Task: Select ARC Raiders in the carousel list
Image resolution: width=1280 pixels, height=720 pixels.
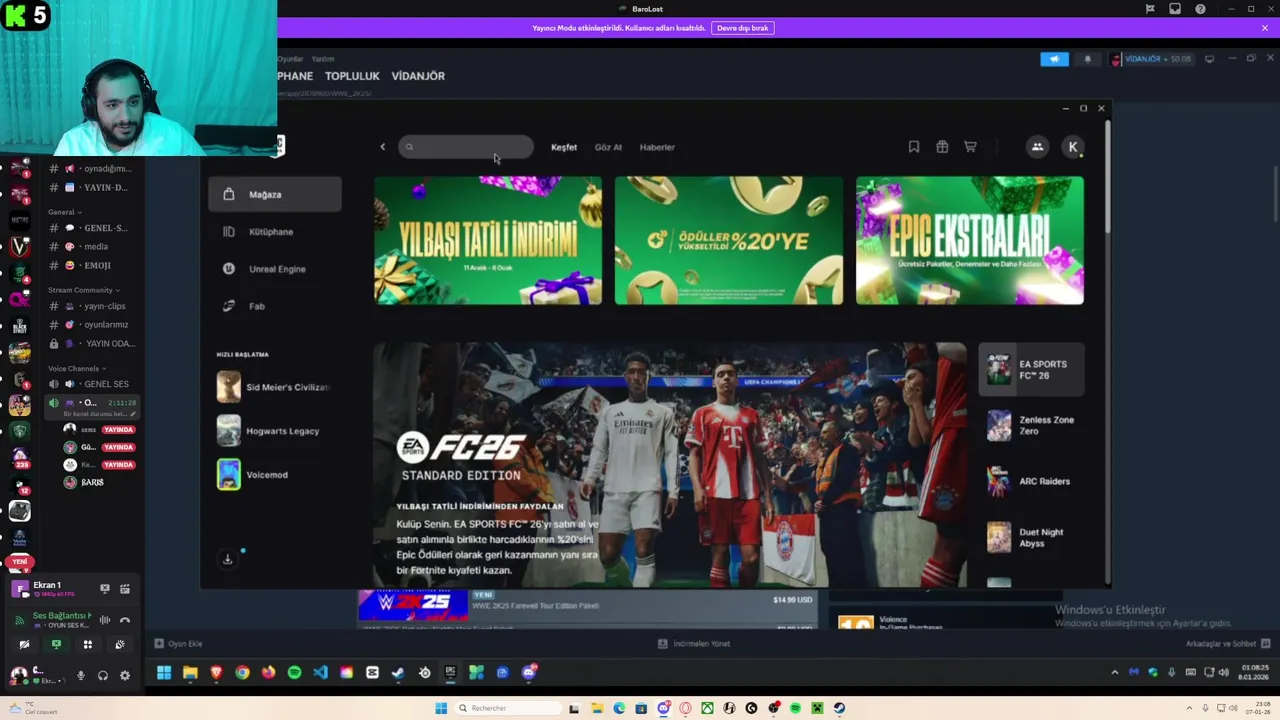Action: tap(1031, 481)
